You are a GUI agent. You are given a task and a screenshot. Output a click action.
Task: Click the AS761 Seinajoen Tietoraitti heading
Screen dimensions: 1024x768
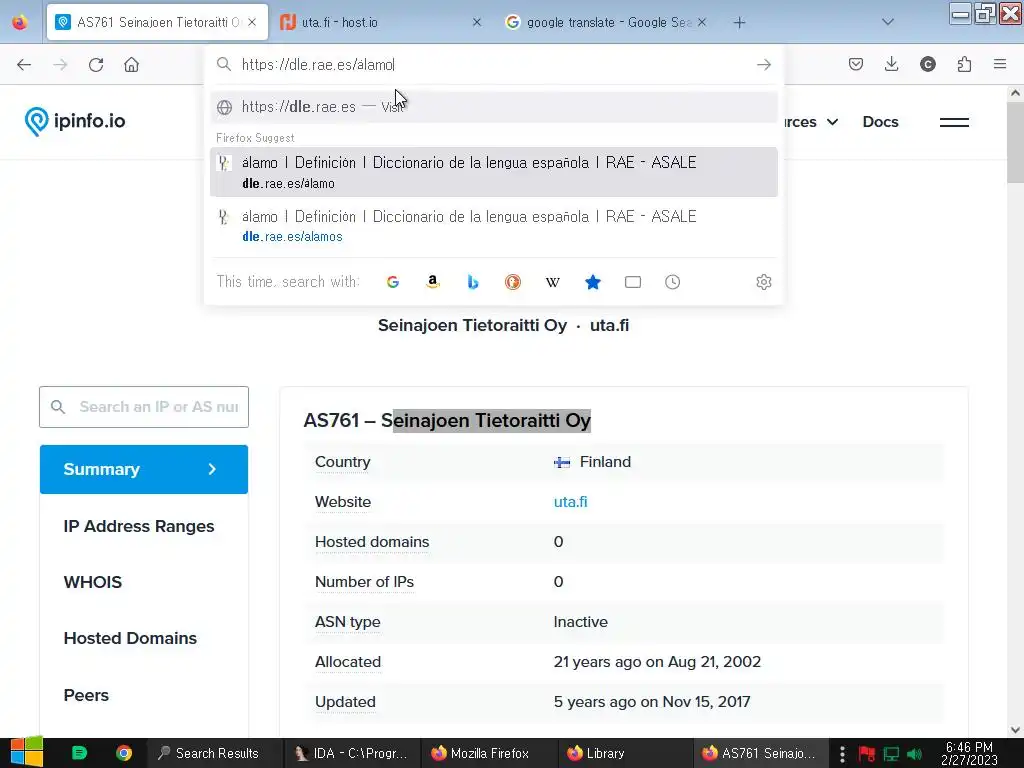coord(447,421)
